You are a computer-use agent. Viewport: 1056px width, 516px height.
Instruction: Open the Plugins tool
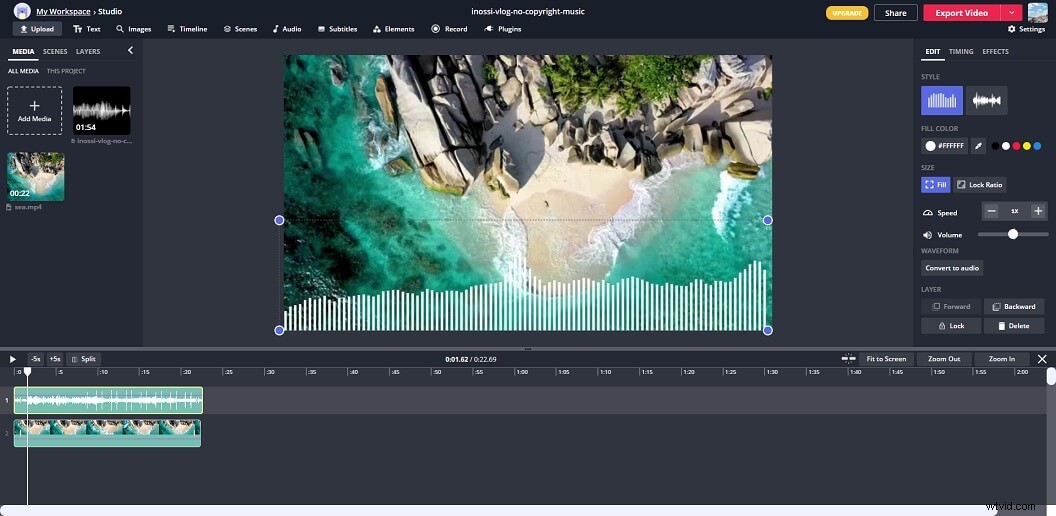502,29
